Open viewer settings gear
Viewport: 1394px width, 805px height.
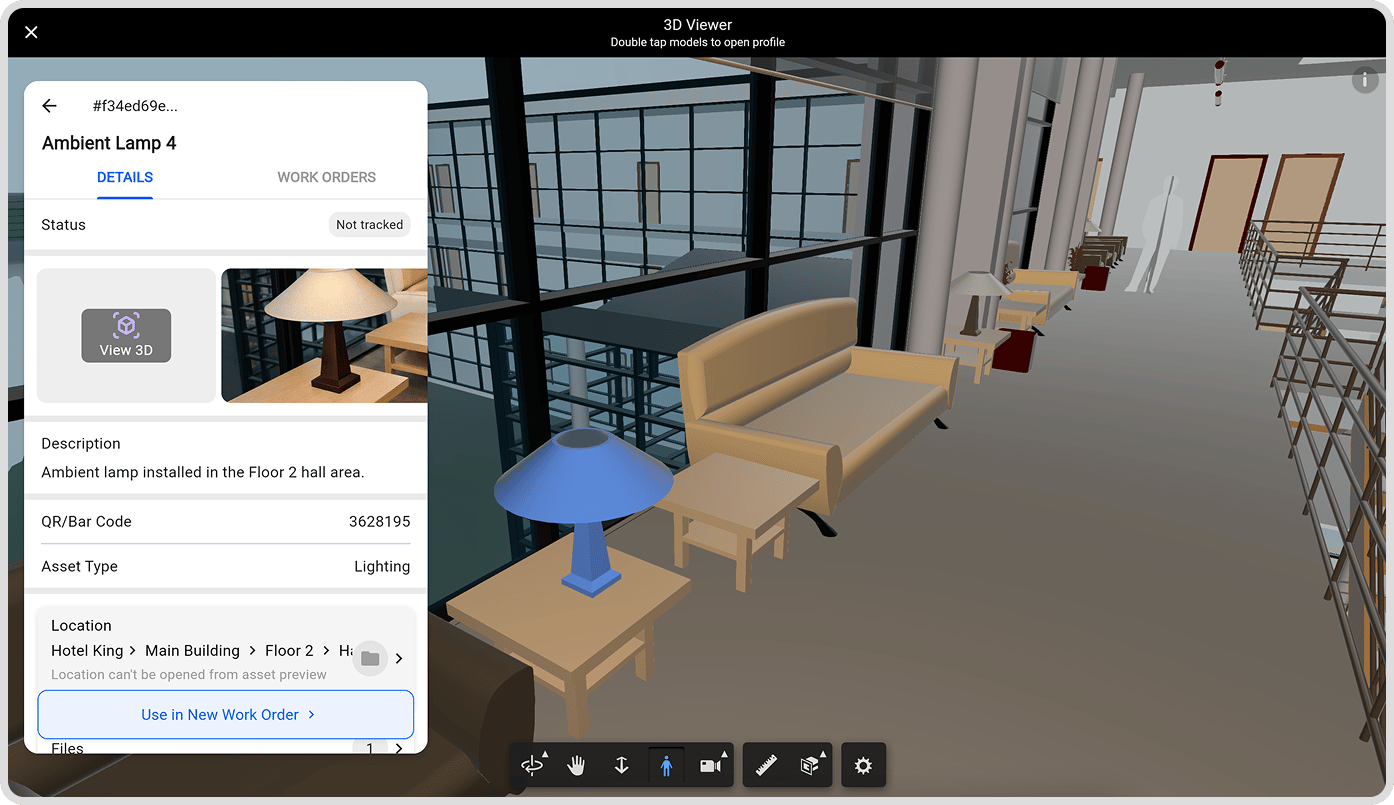(x=864, y=766)
